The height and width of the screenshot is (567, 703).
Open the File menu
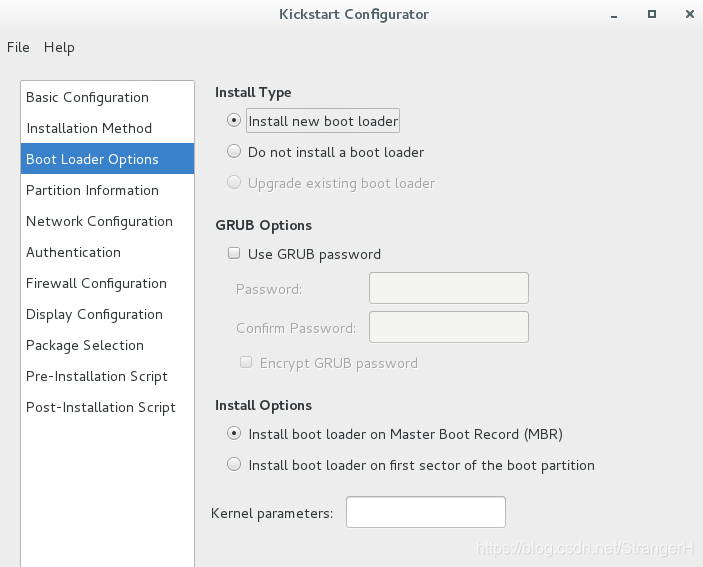tap(18, 47)
